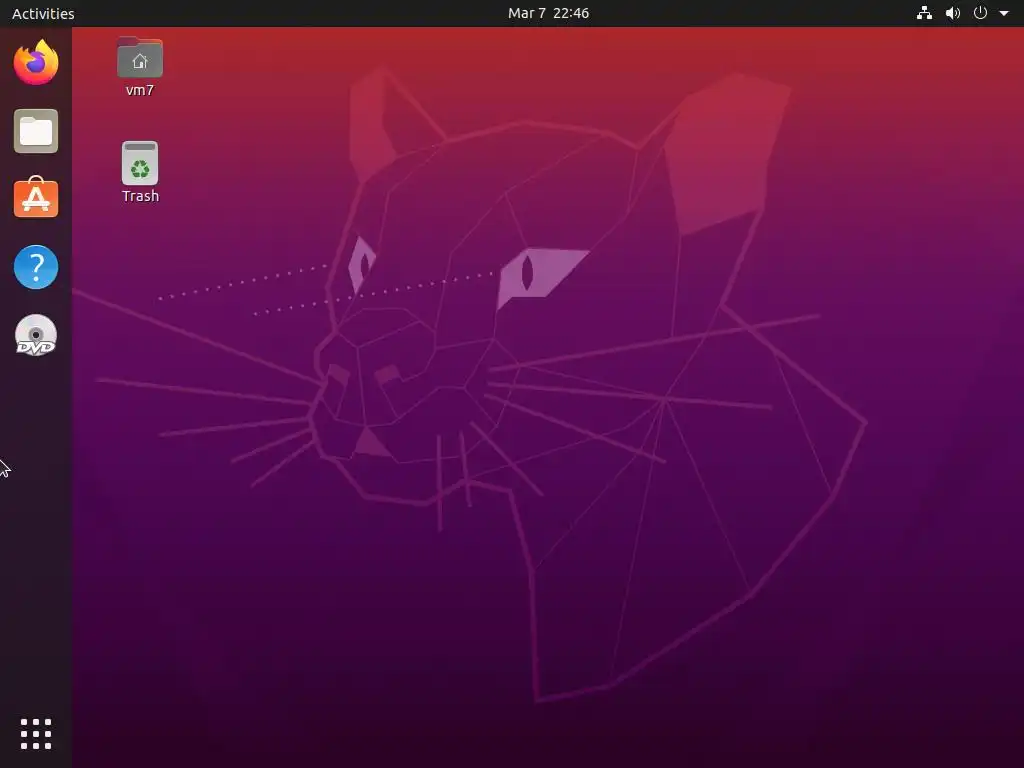Launch Firefox from the dock
The height and width of the screenshot is (768, 1024).
(36, 62)
